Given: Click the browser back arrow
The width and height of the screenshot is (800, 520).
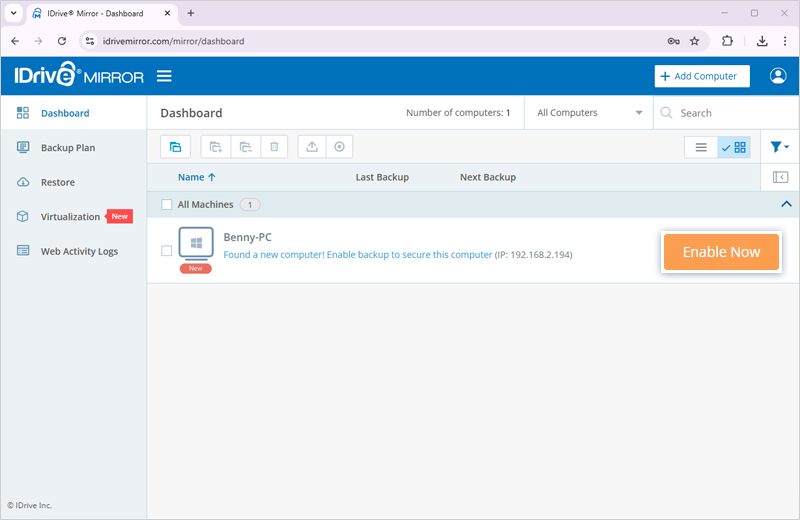Looking at the screenshot, I should [15, 41].
